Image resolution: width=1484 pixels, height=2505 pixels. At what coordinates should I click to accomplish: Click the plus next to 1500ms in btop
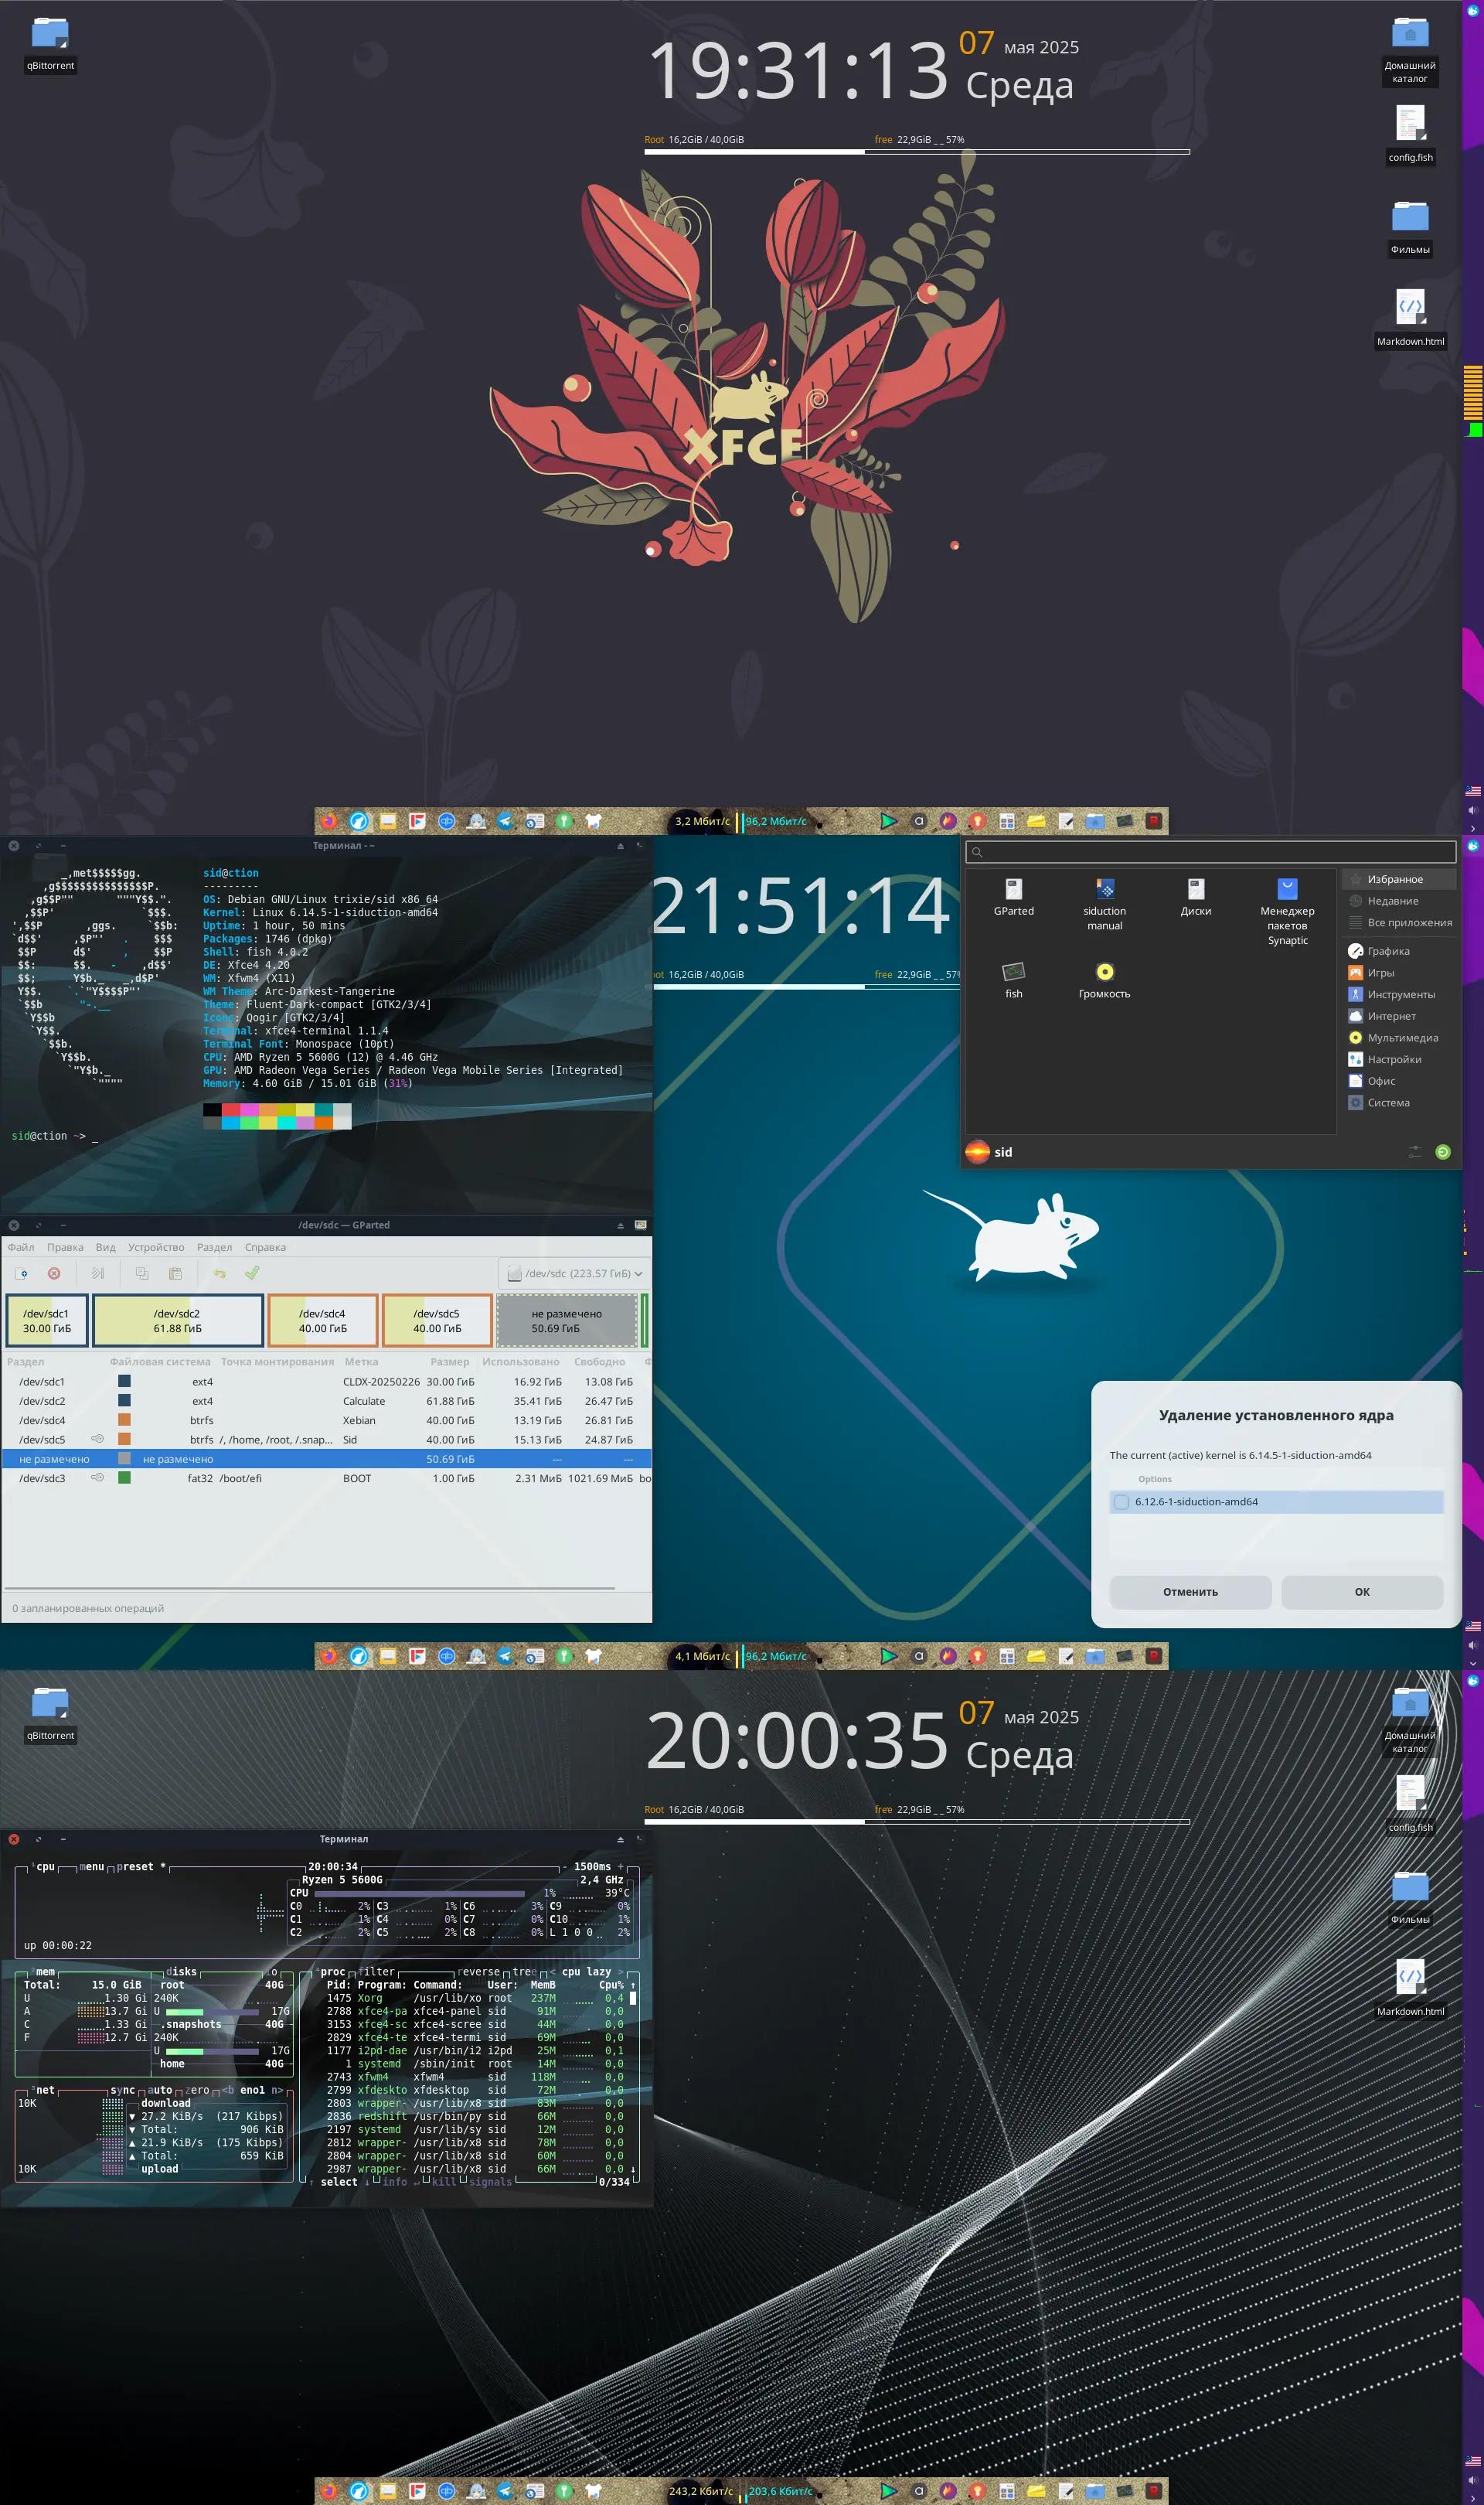pos(620,1867)
